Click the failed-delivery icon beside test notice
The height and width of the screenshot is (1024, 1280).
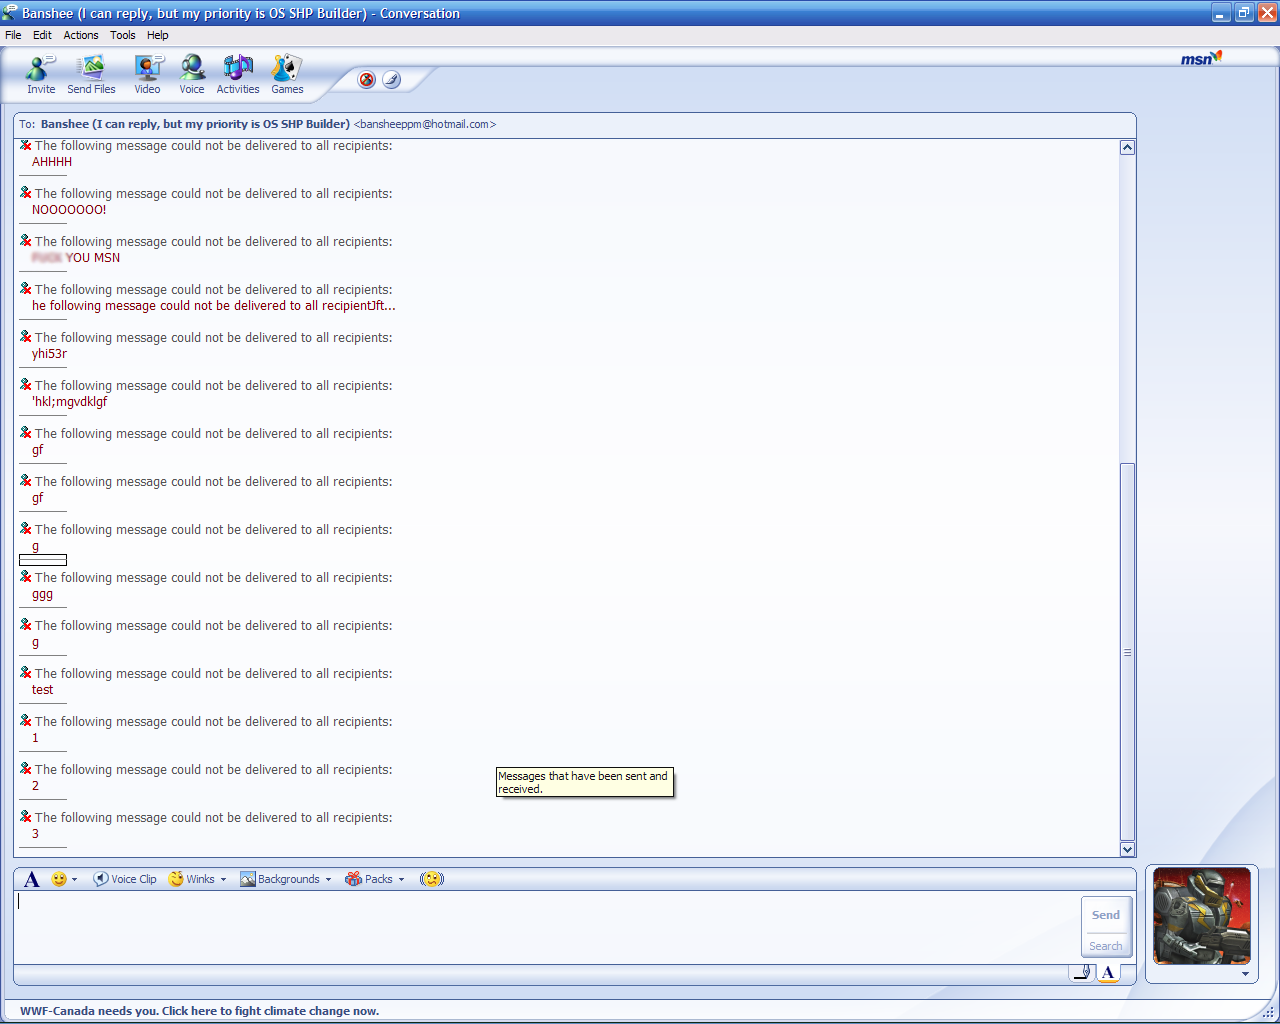pyautogui.click(x=26, y=673)
